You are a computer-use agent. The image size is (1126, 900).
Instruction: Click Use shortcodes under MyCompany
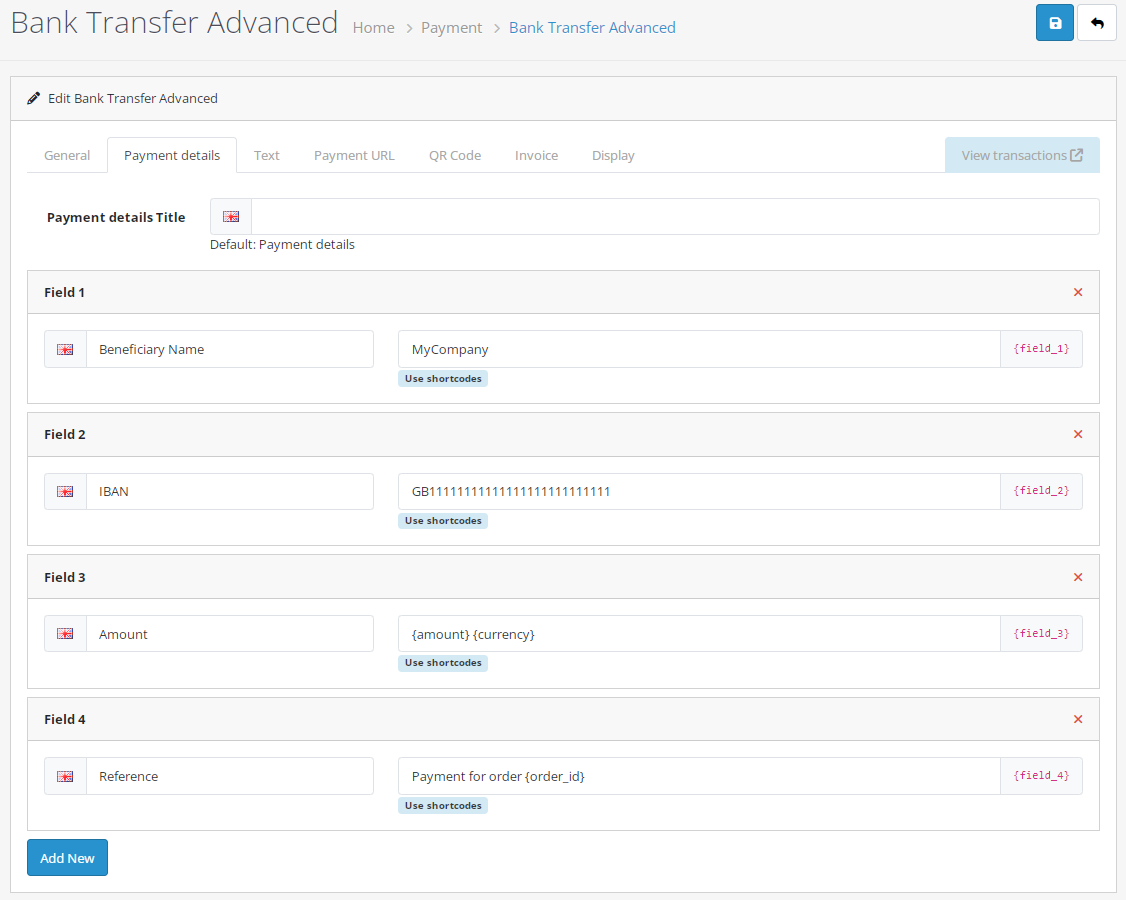[443, 379]
